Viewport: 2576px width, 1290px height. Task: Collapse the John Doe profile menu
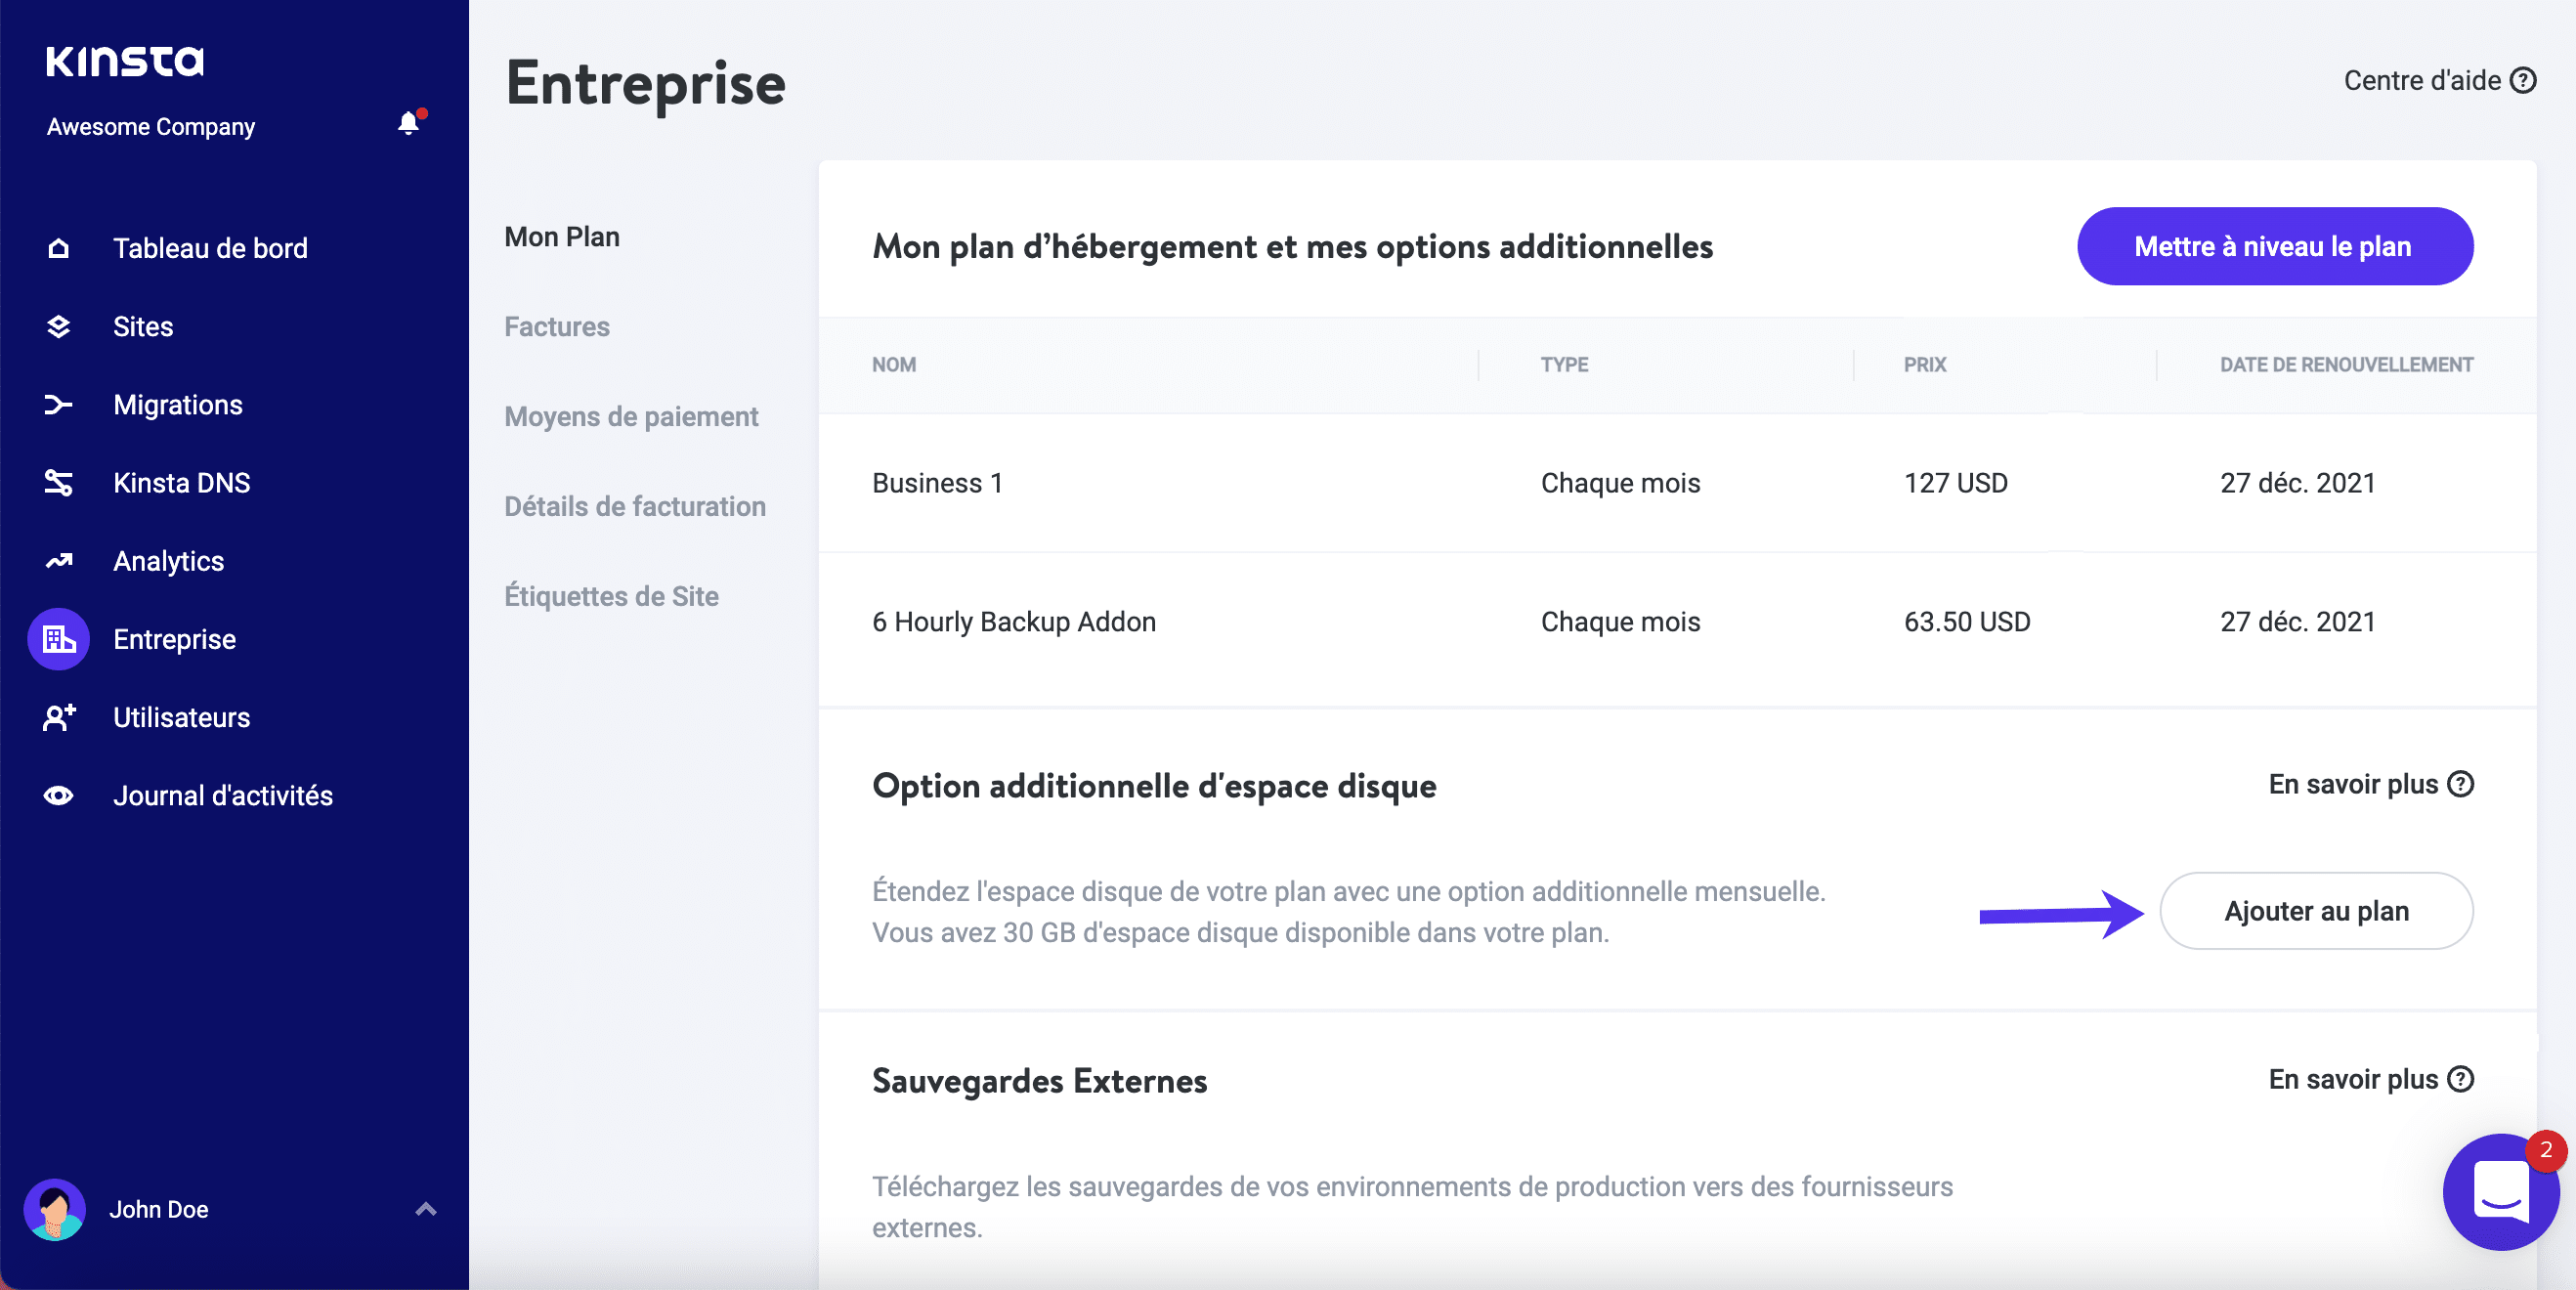tap(425, 1209)
